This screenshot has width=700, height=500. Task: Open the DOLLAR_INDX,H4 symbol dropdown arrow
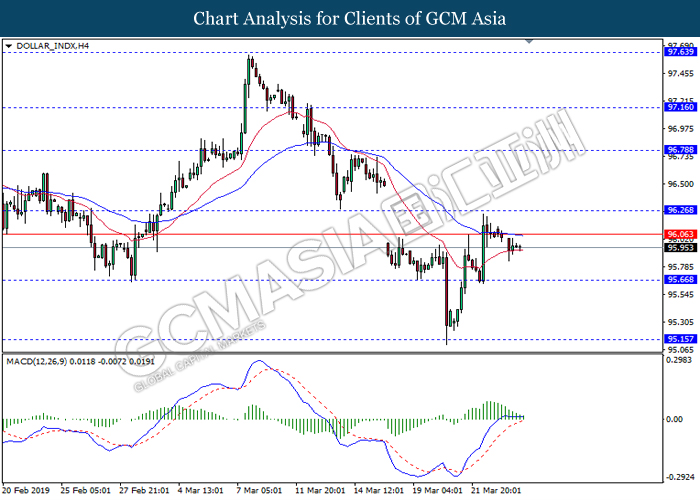point(8,46)
